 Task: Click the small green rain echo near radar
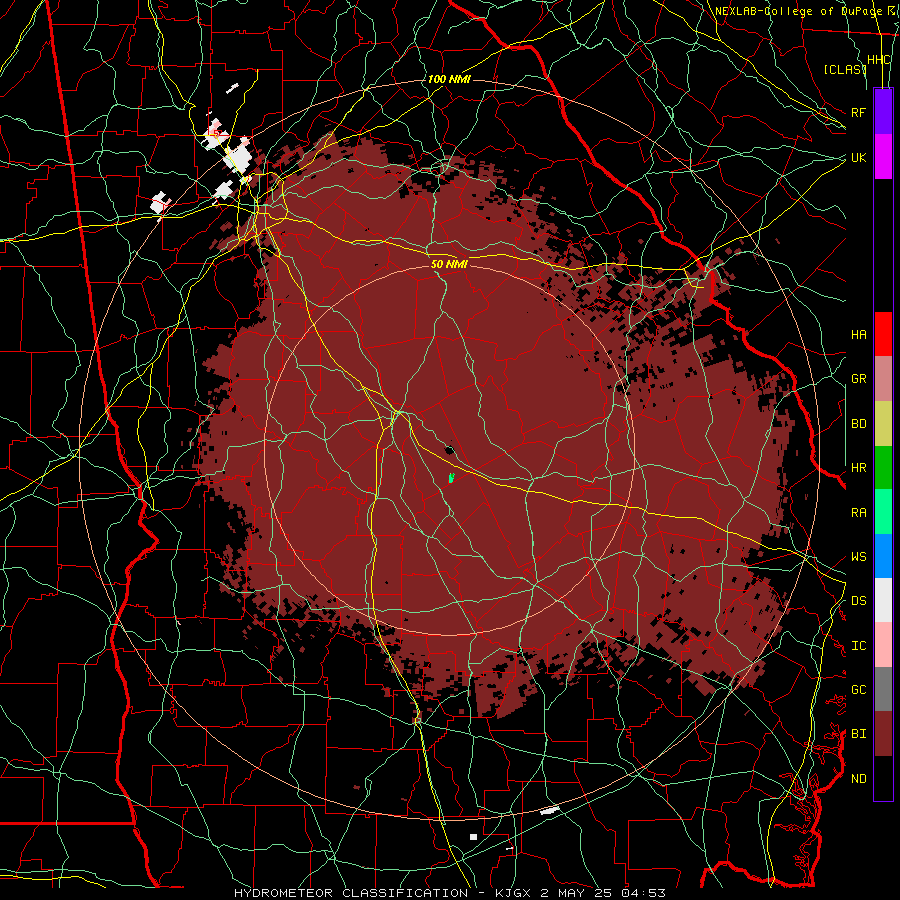pos(451,478)
